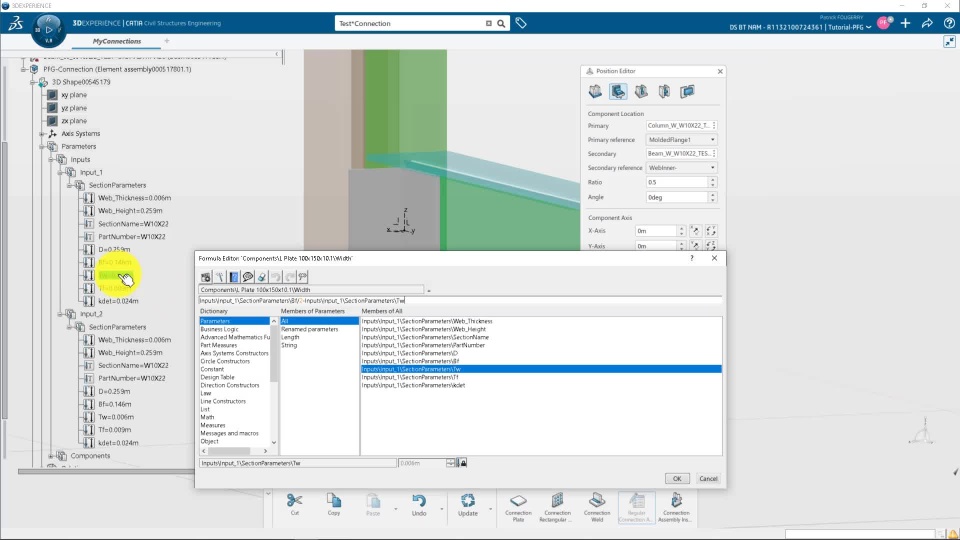Click the second Formula Editor toolbar icon
The image size is (960, 540).
click(x=220, y=277)
